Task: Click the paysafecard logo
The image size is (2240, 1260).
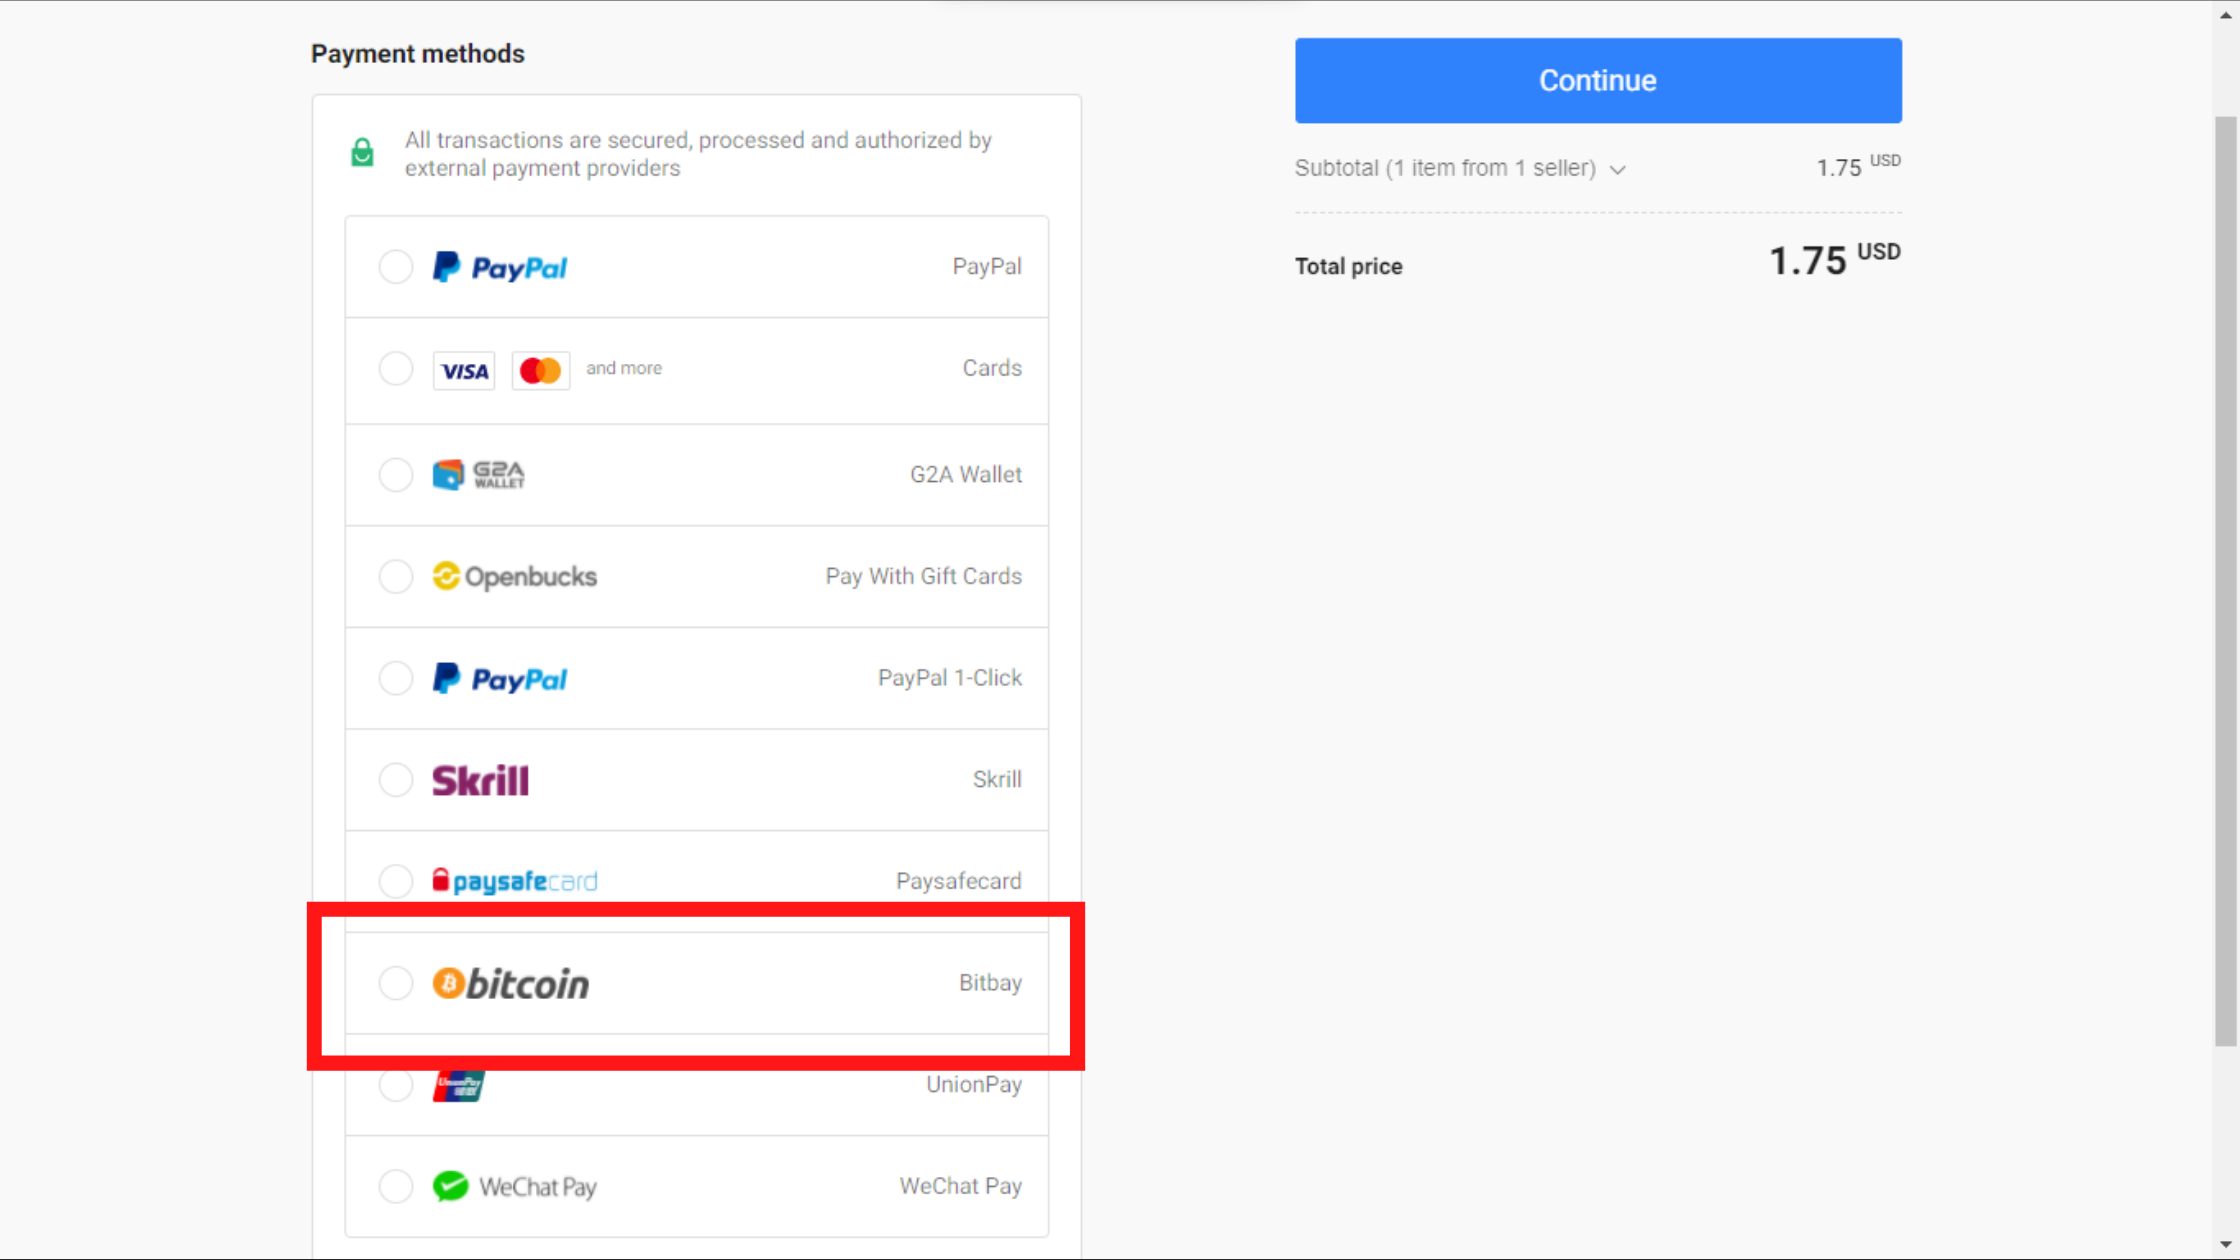Action: (515, 881)
